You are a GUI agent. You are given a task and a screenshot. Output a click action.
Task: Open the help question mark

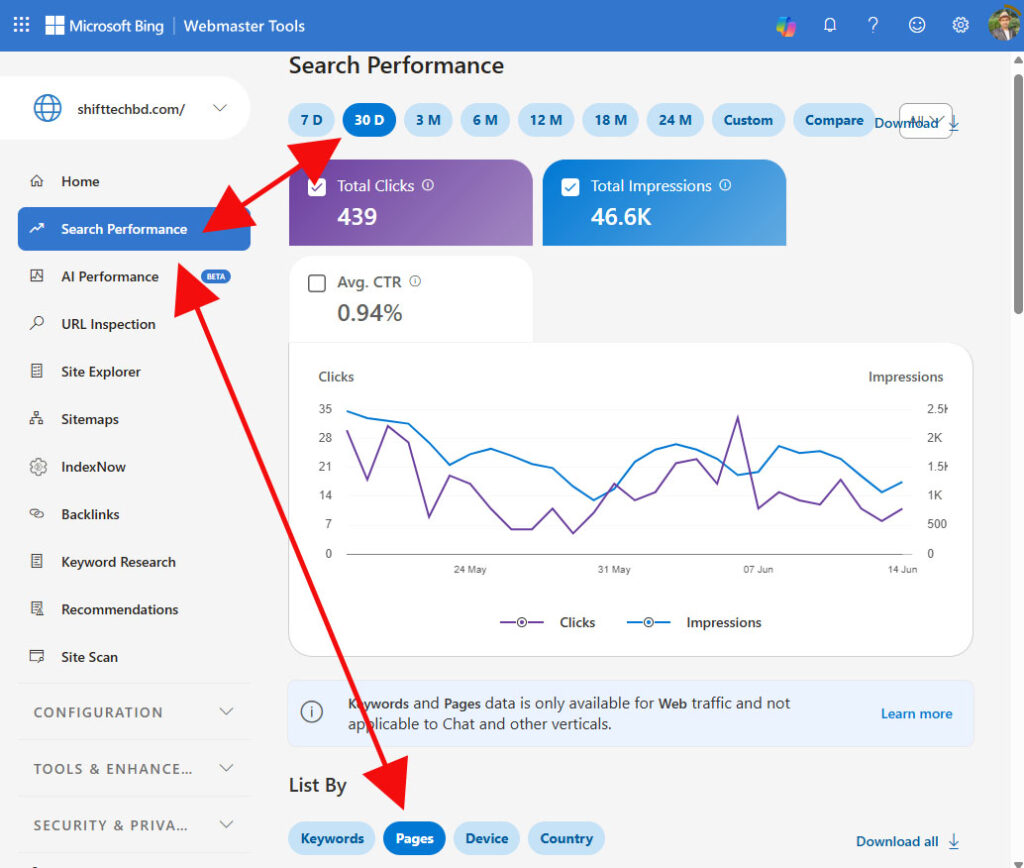click(872, 25)
